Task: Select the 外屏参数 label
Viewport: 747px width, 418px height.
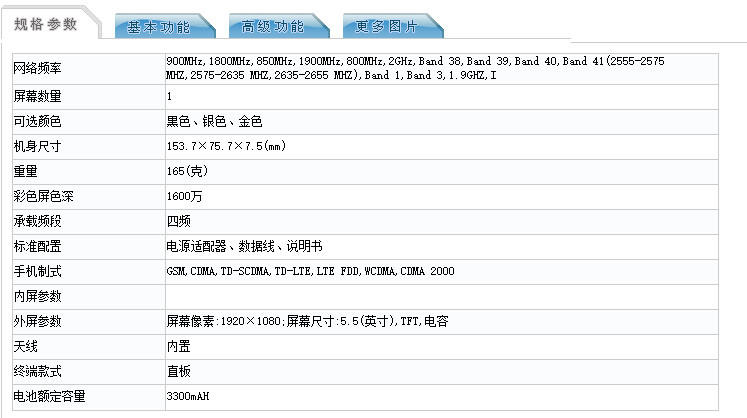Action: [x=38, y=321]
